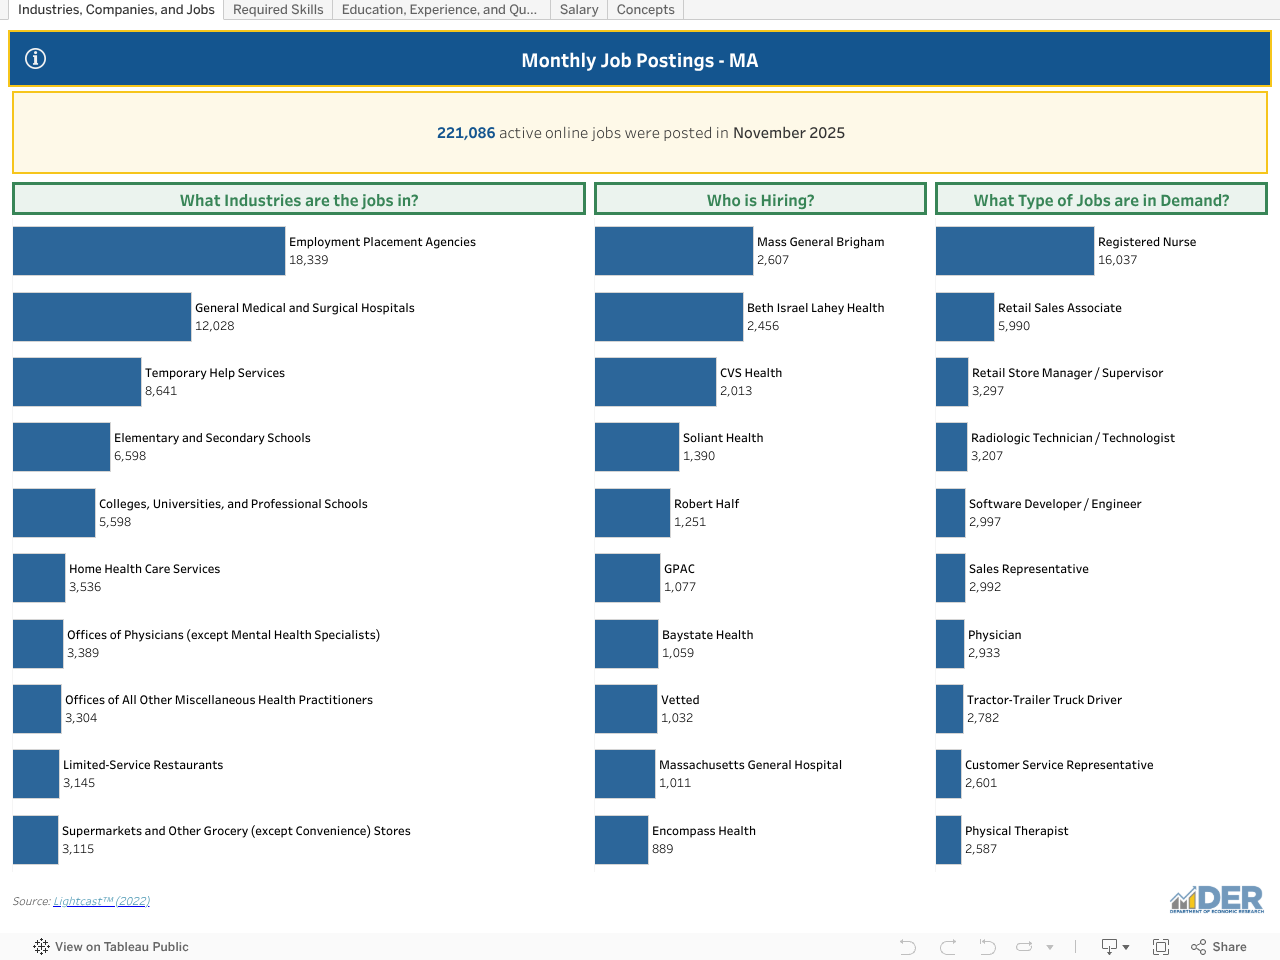
Task: Click the Elementary and Secondary Schools bar
Action: [x=62, y=447]
